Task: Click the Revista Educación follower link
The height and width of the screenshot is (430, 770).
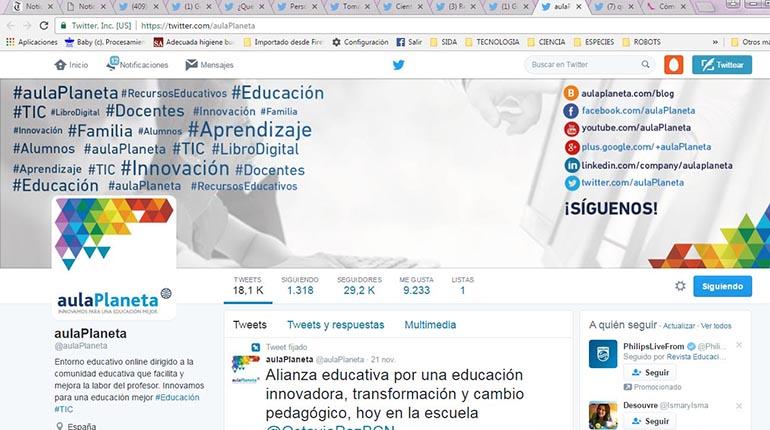Action: tap(696, 357)
